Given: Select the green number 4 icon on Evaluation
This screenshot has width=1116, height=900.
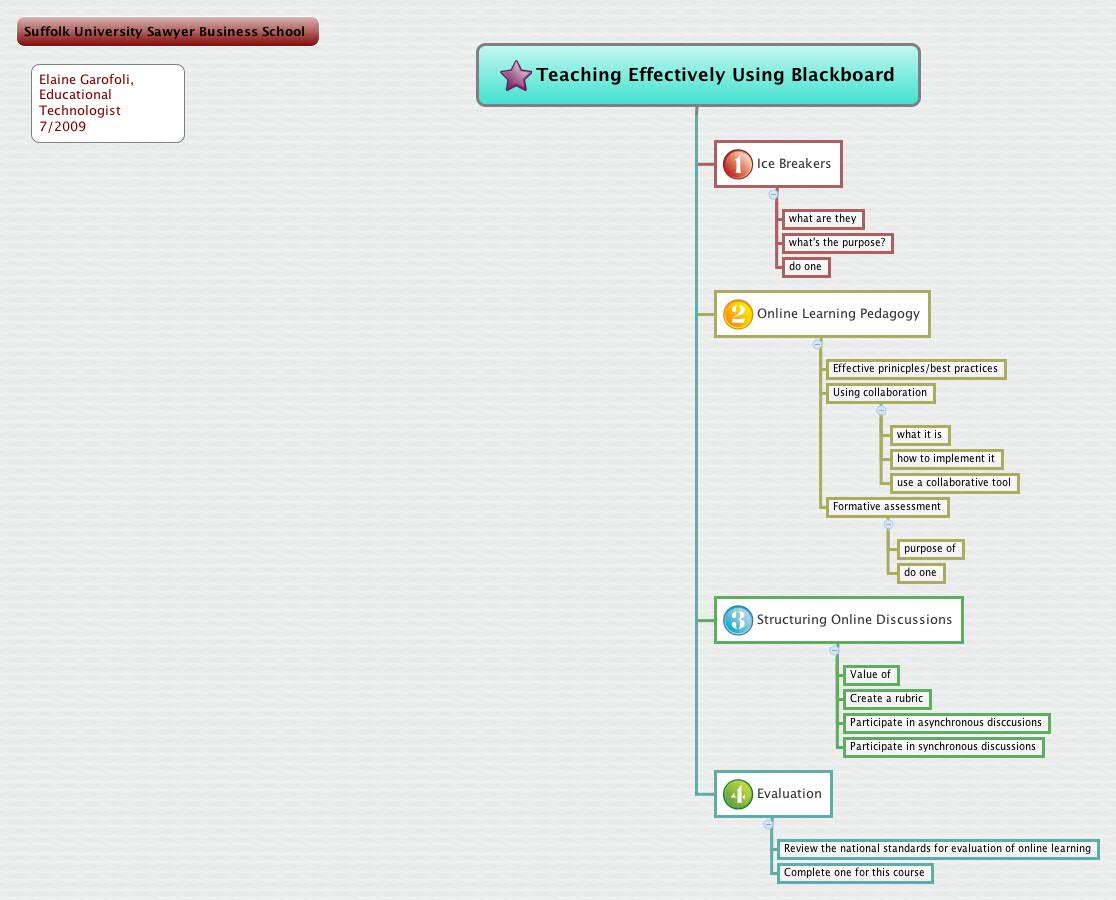Looking at the screenshot, I should (737, 793).
